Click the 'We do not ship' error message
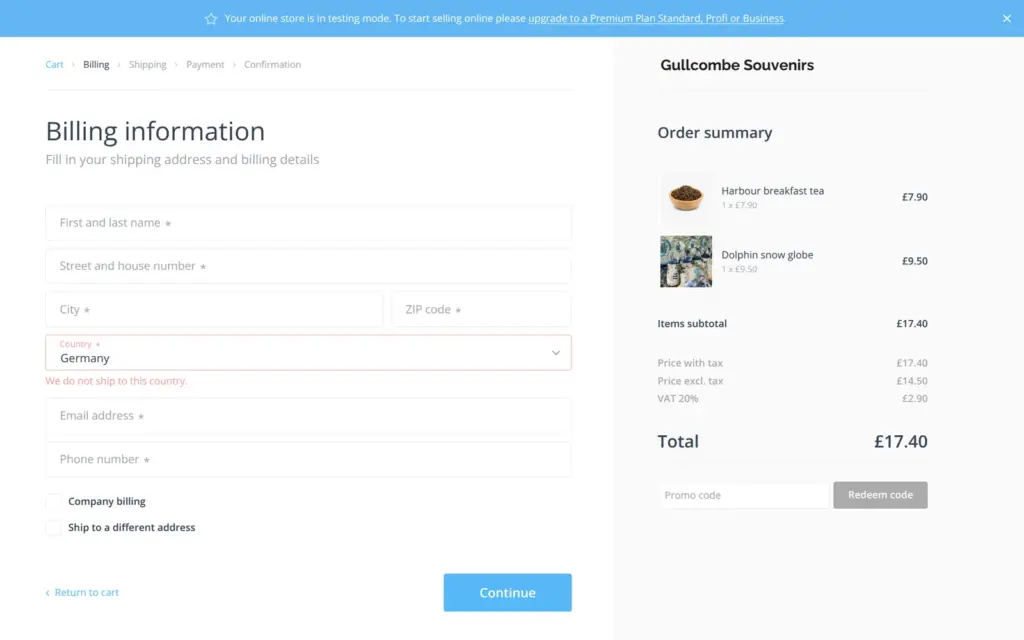Image resolution: width=1024 pixels, height=640 pixels. coord(116,381)
